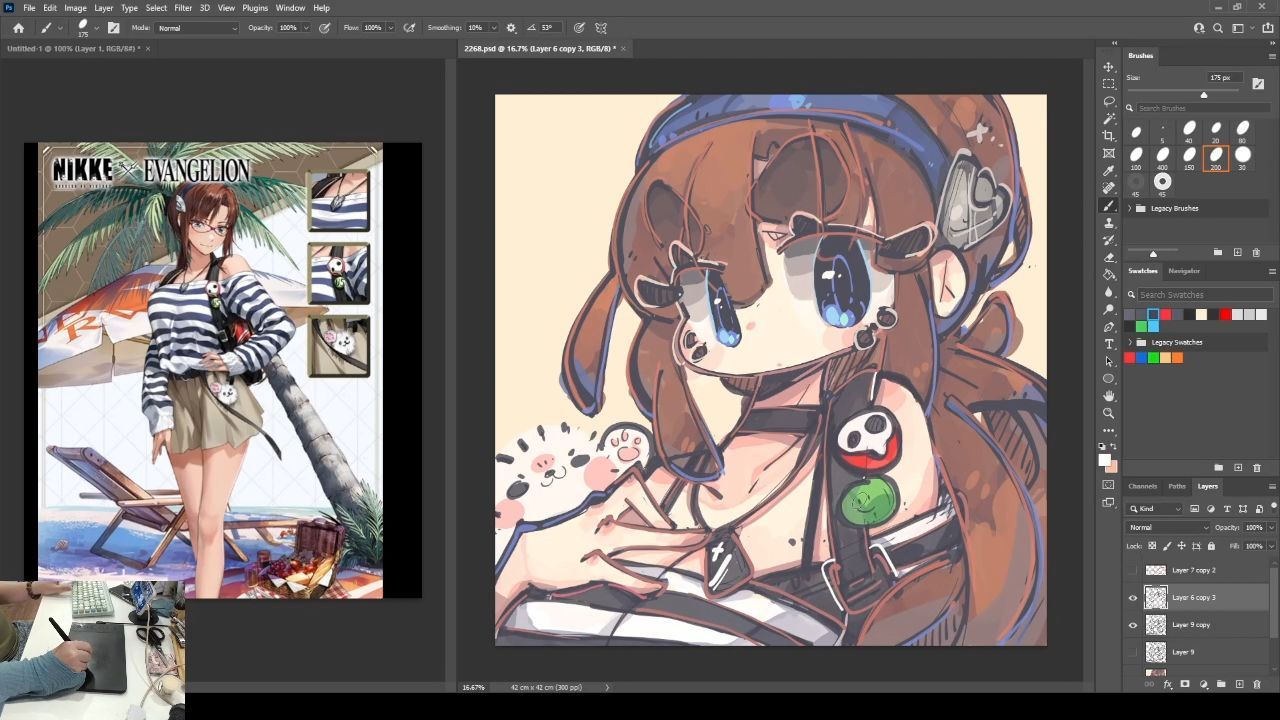Select the Magic Wand tool
Image resolution: width=1280 pixels, height=720 pixels.
click(1108, 119)
